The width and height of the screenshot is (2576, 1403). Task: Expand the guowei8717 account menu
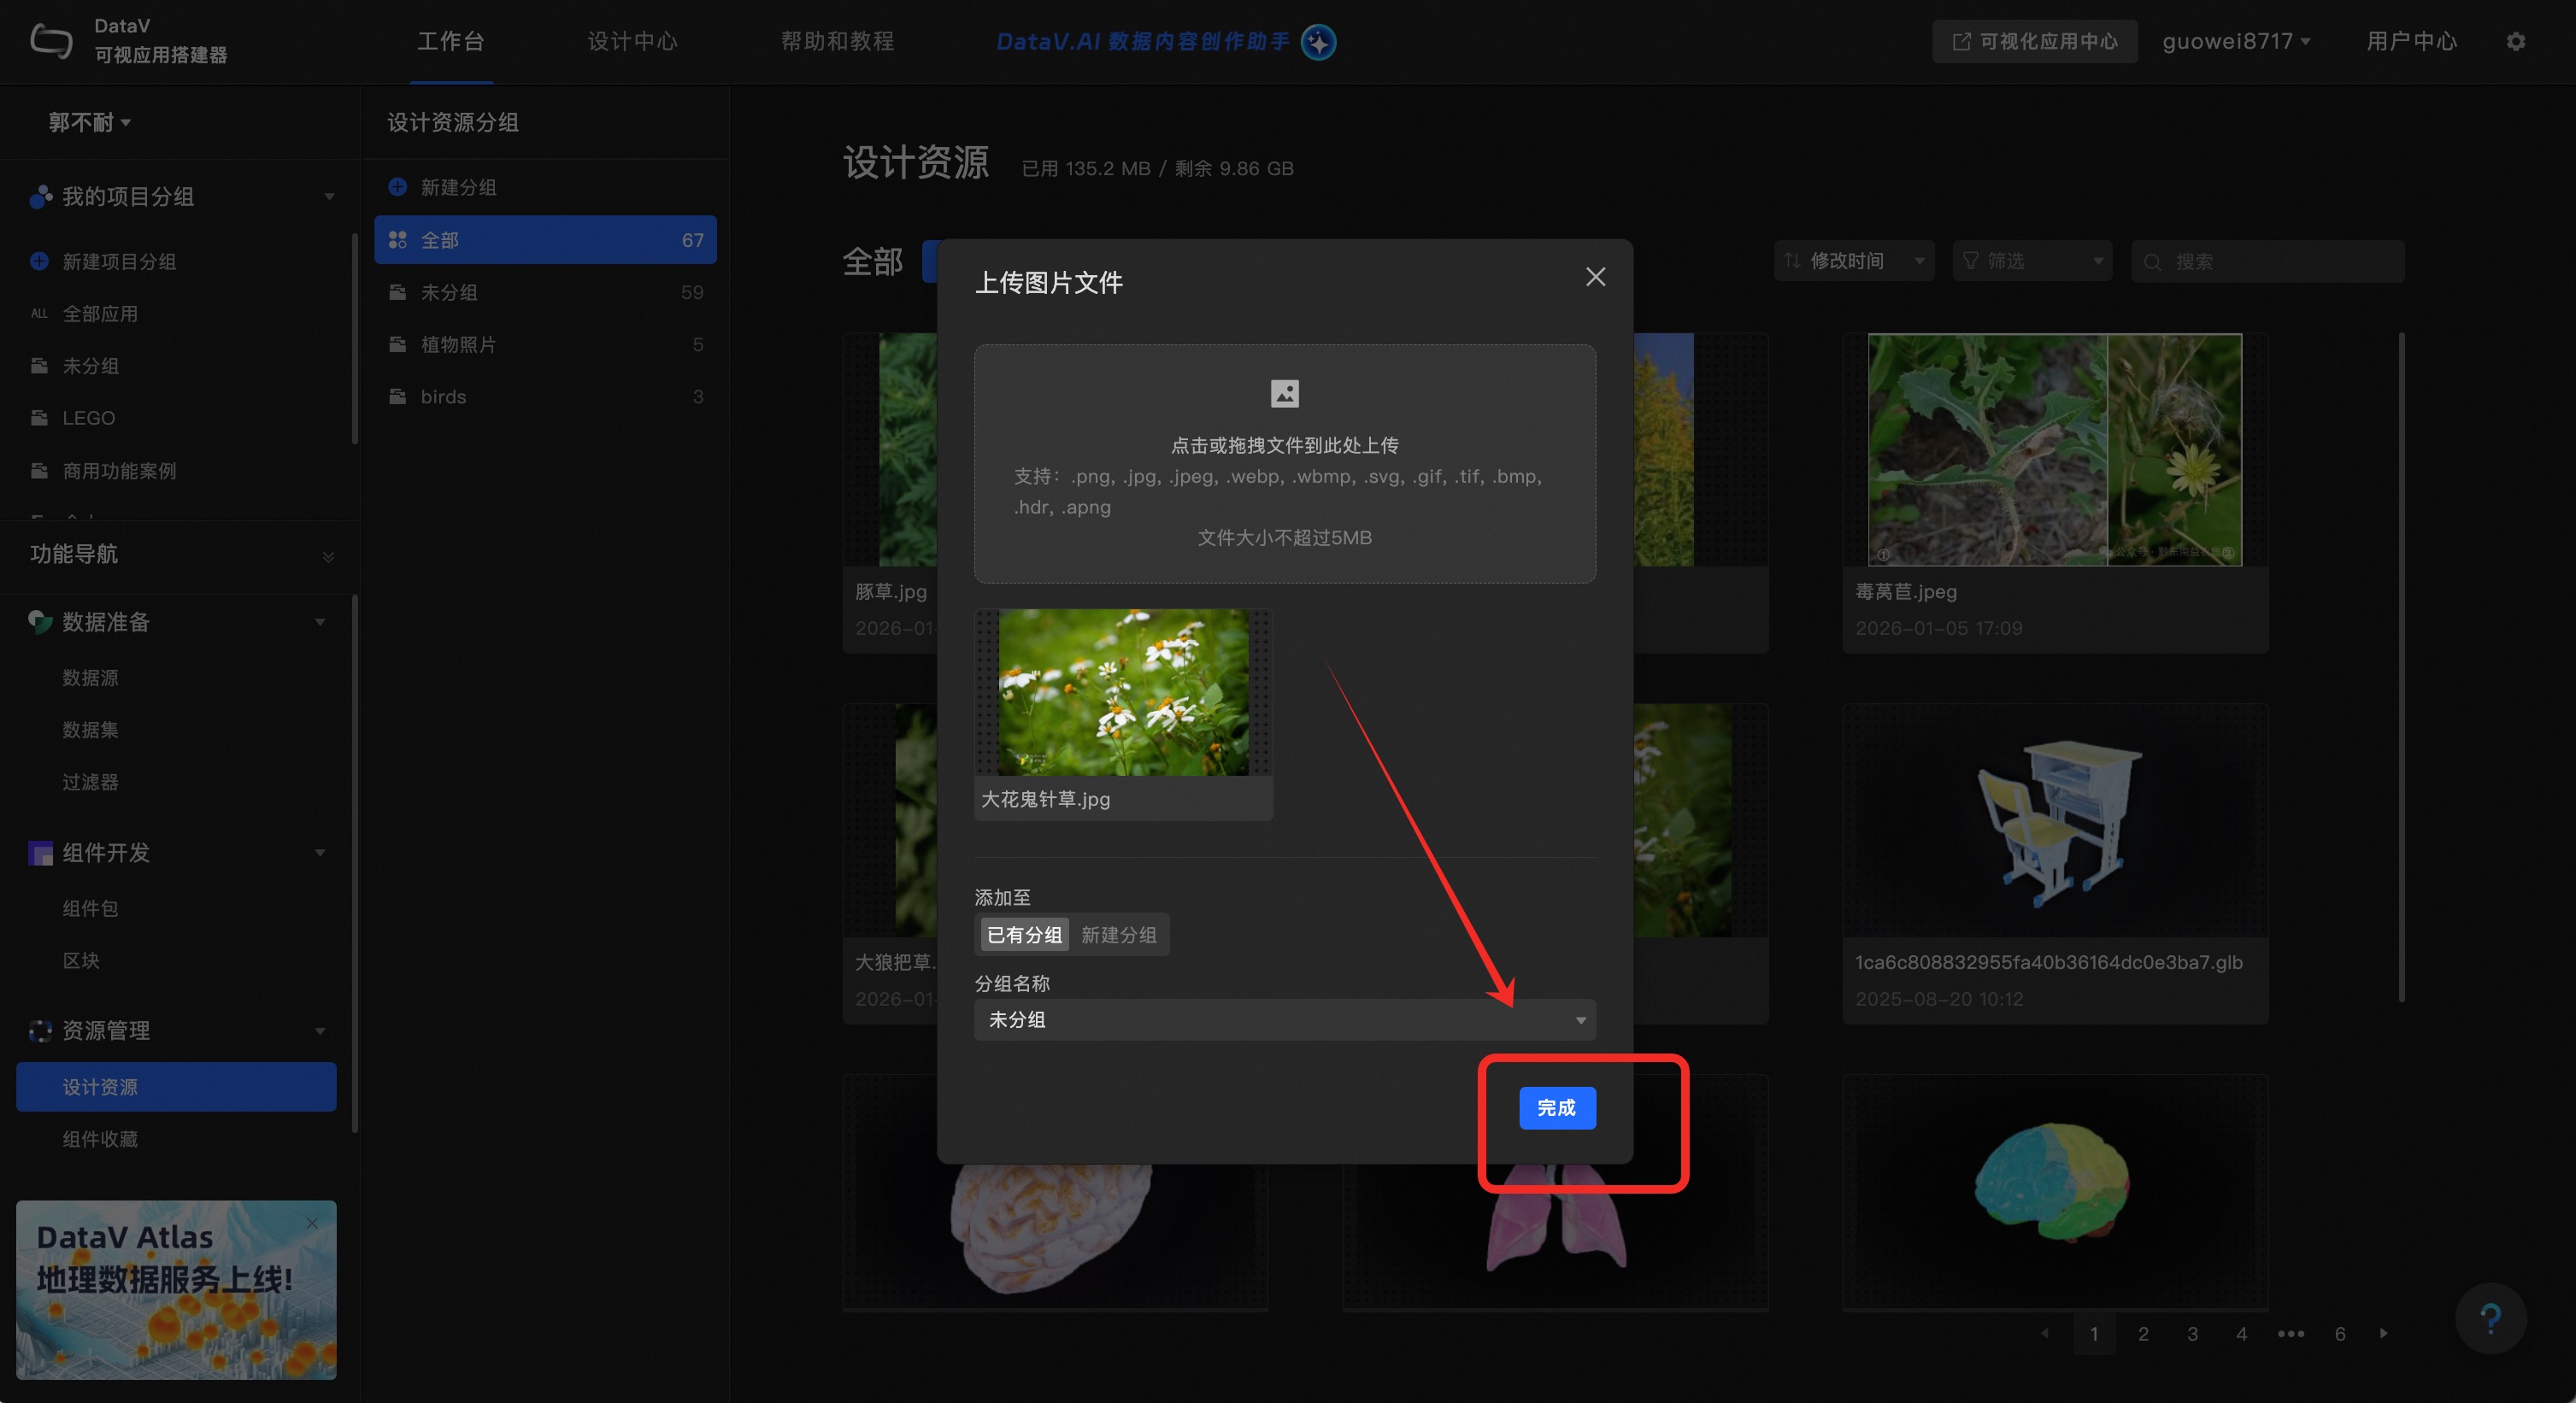pos(2235,42)
